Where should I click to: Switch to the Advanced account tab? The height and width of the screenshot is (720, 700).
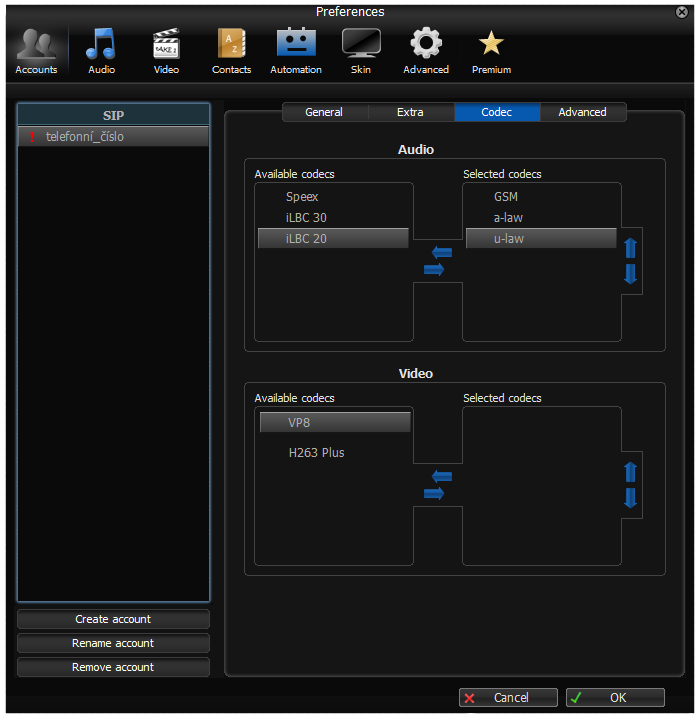[582, 112]
